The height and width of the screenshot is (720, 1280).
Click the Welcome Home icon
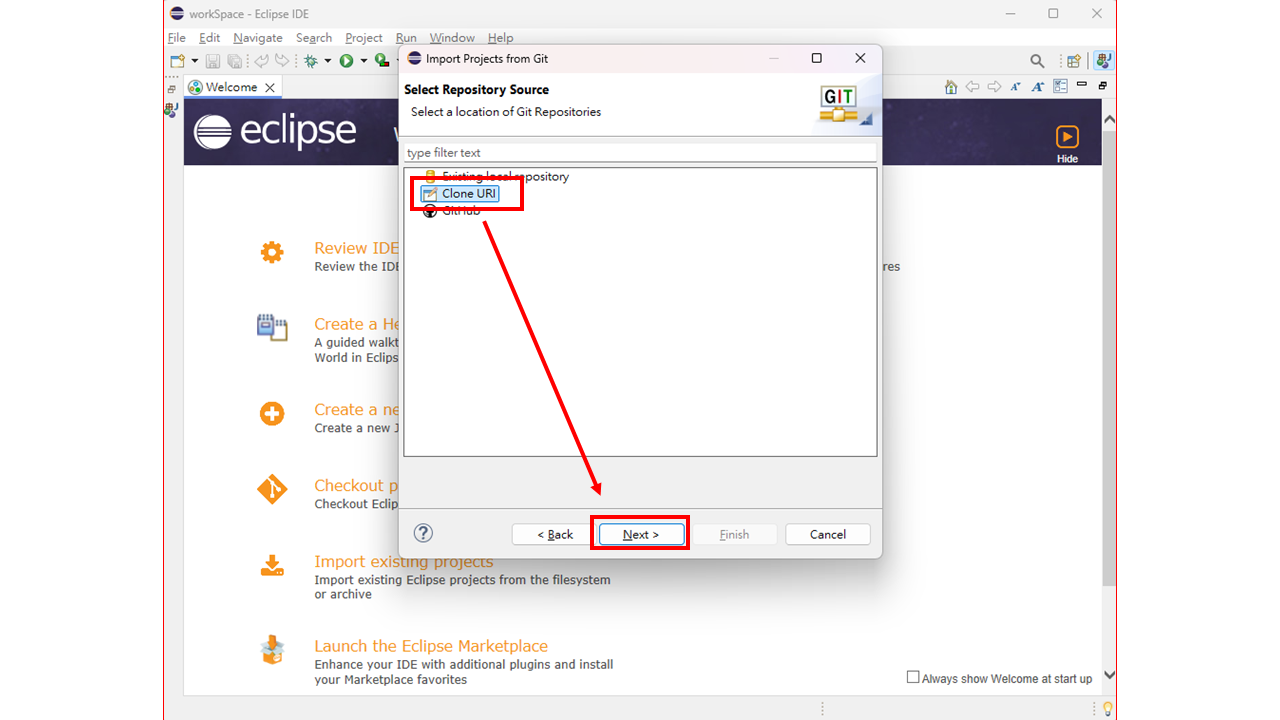click(951, 87)
